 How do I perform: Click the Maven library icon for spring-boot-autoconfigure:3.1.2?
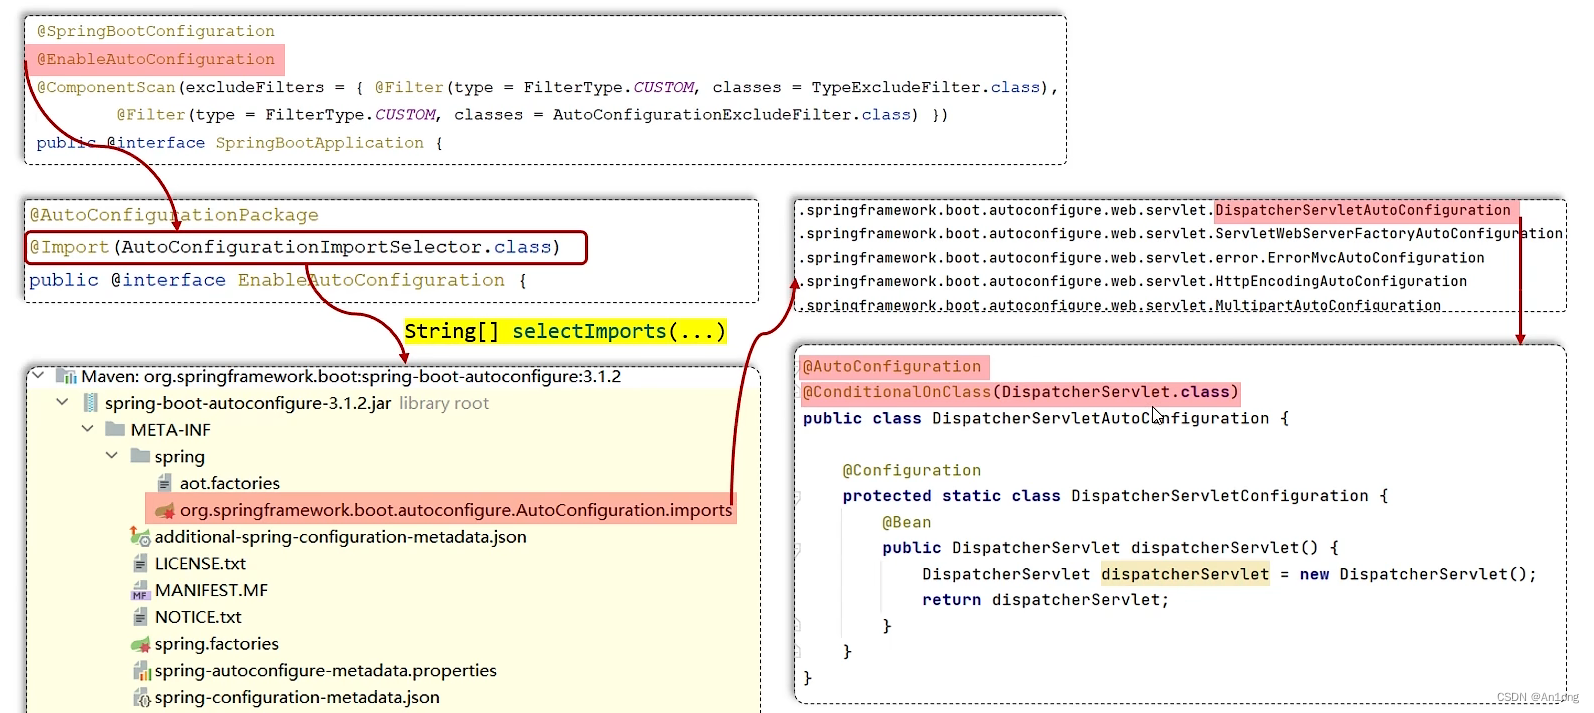(67, 377)
